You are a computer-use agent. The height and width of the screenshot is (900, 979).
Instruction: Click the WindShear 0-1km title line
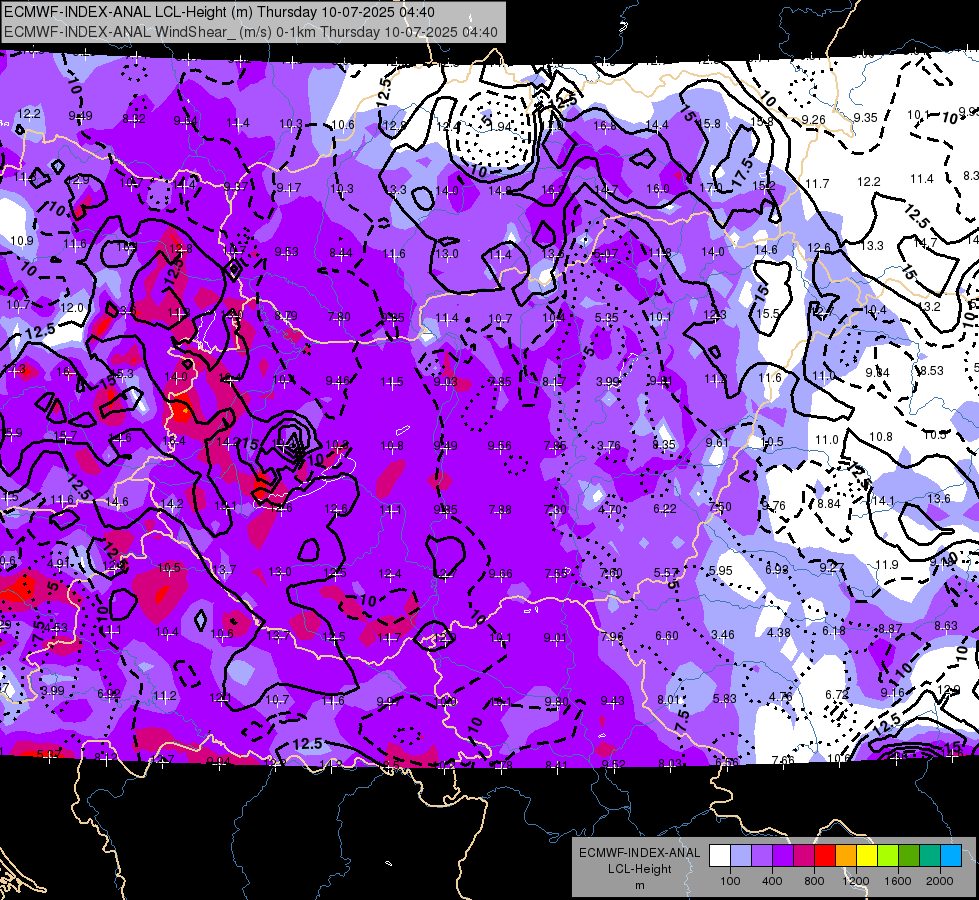coord(251,32)
